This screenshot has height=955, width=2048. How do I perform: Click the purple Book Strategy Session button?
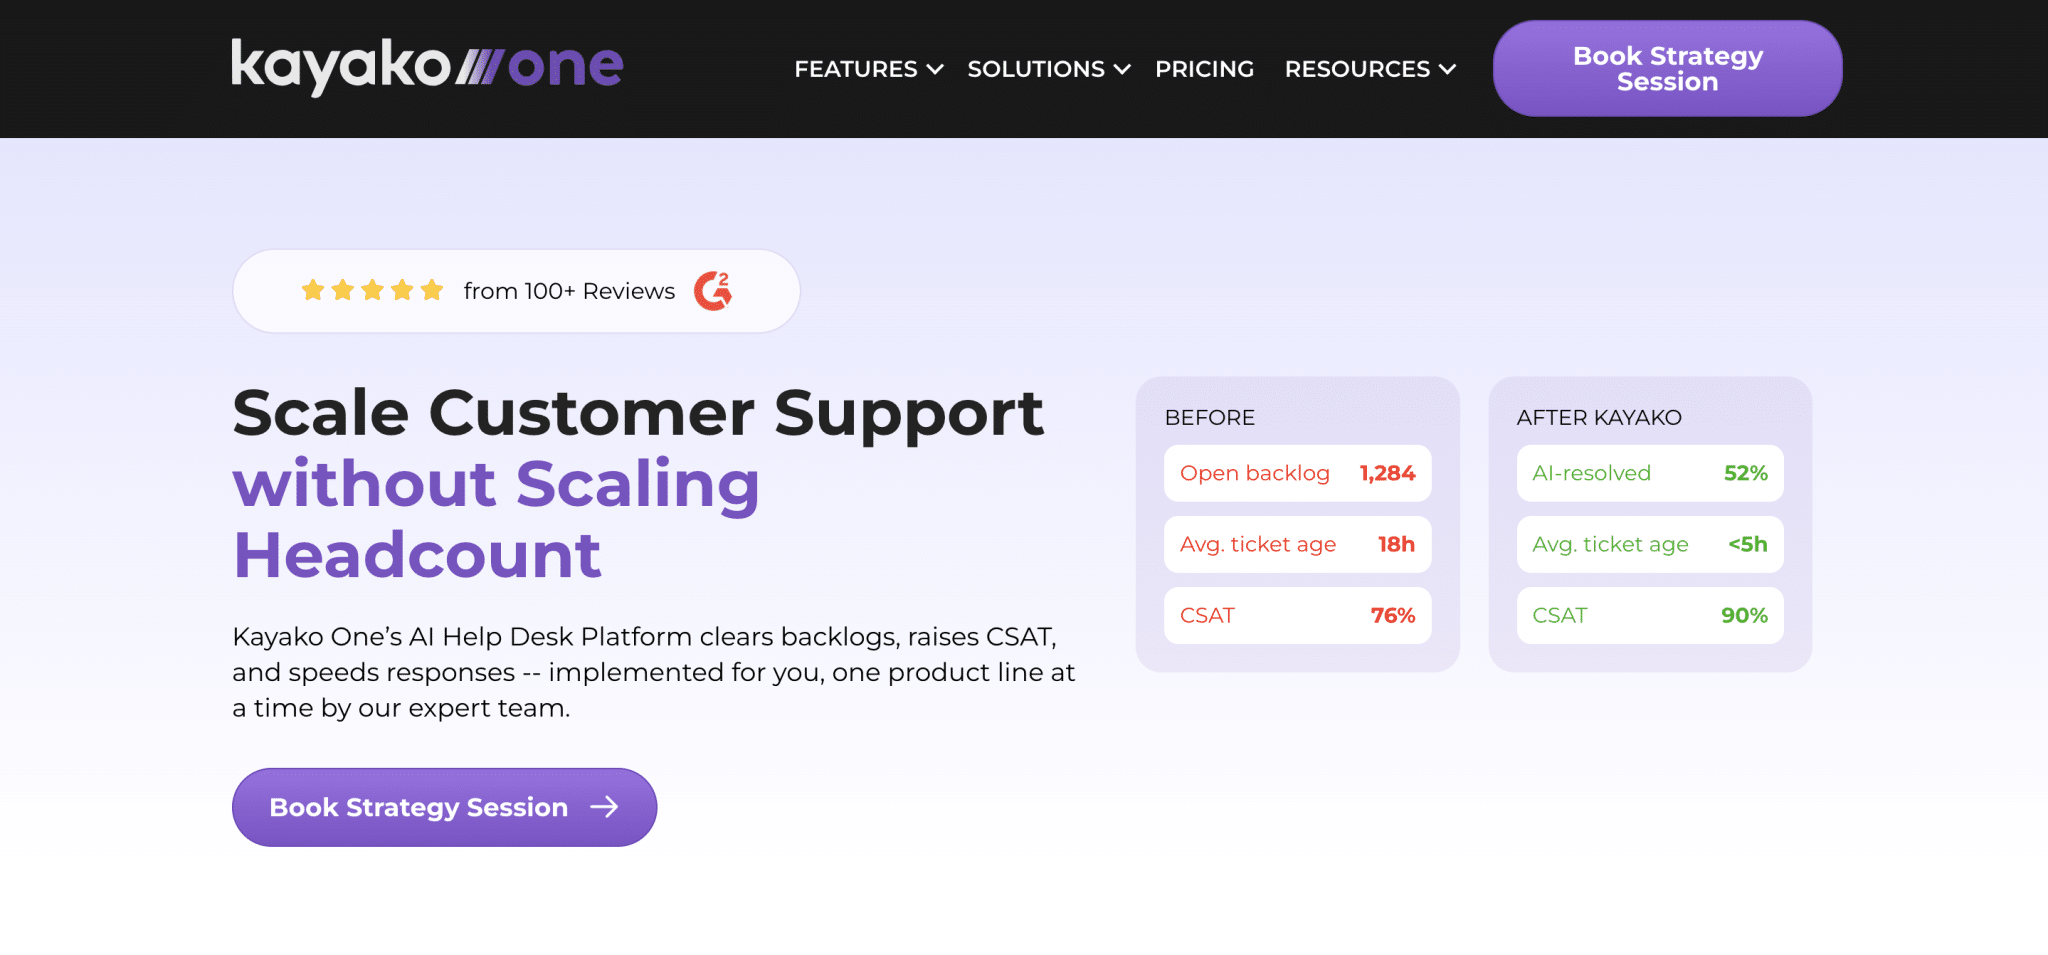point(443,807)
